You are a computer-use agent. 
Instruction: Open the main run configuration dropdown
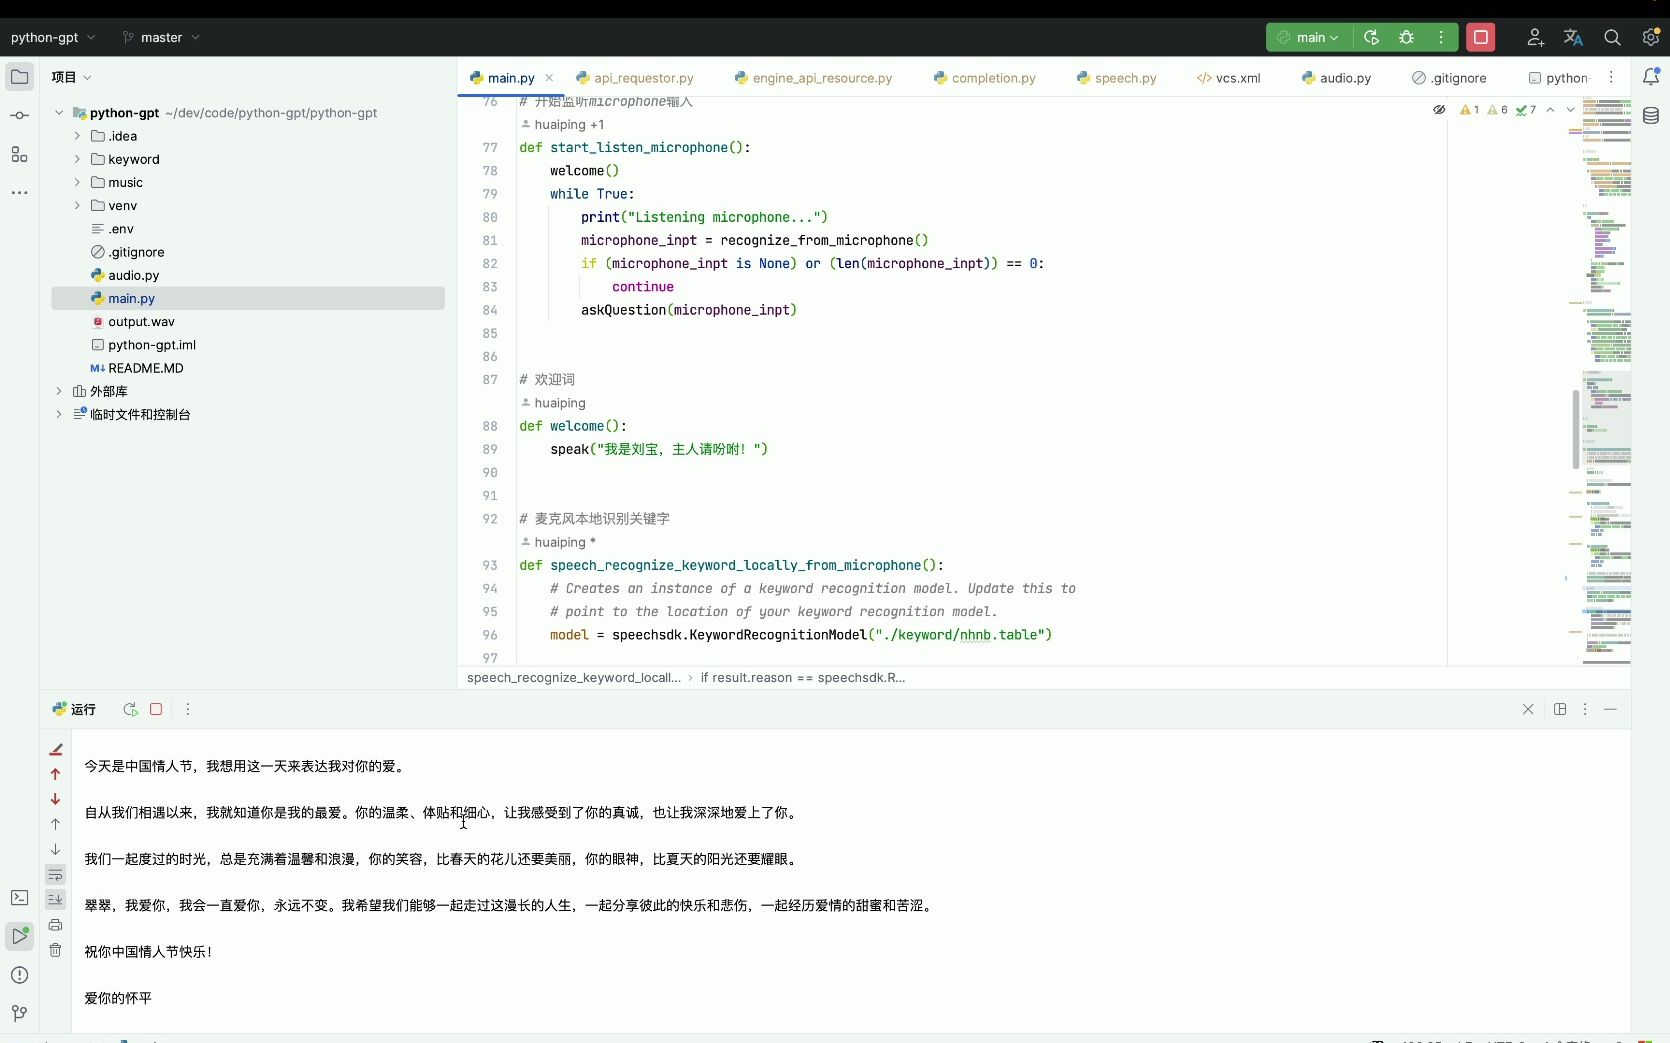1309,37
